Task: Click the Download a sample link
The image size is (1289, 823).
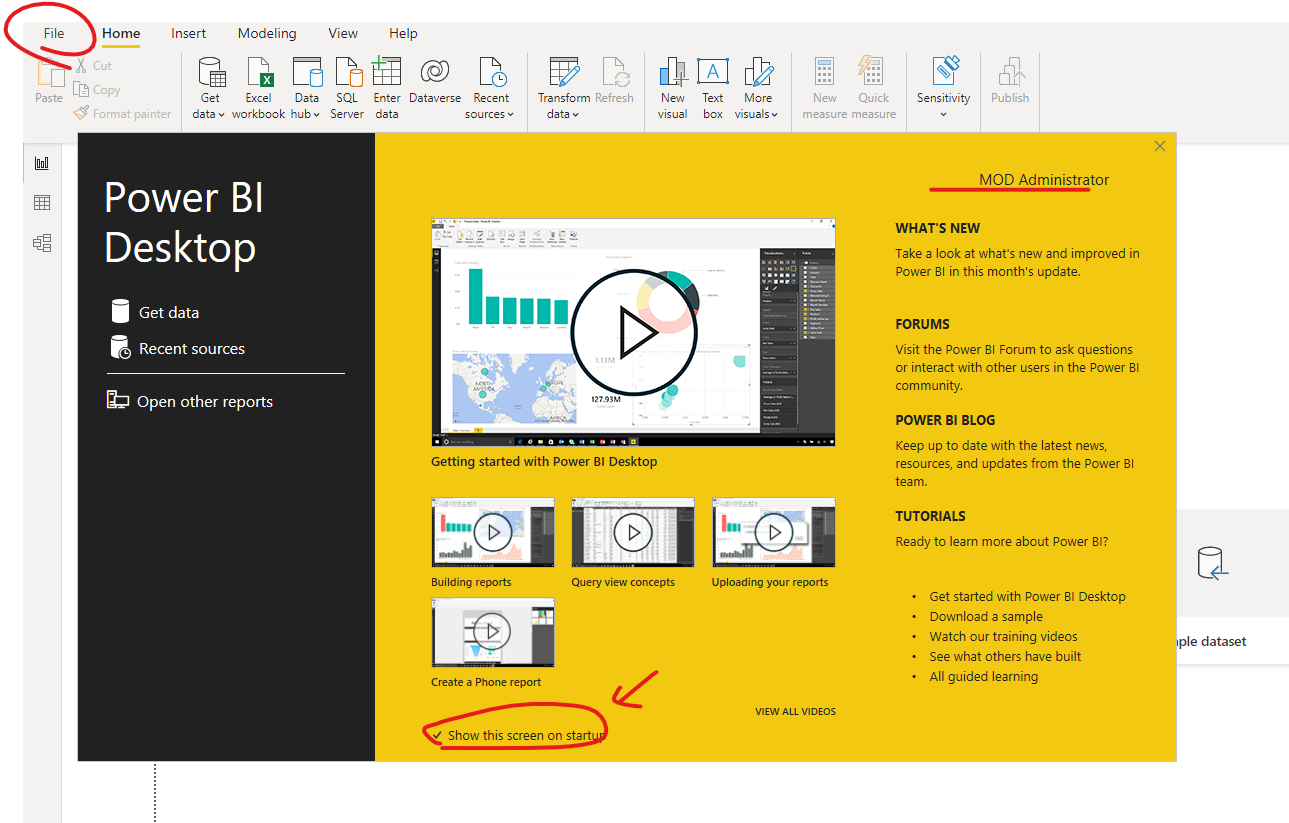Action: click(986, 616)
